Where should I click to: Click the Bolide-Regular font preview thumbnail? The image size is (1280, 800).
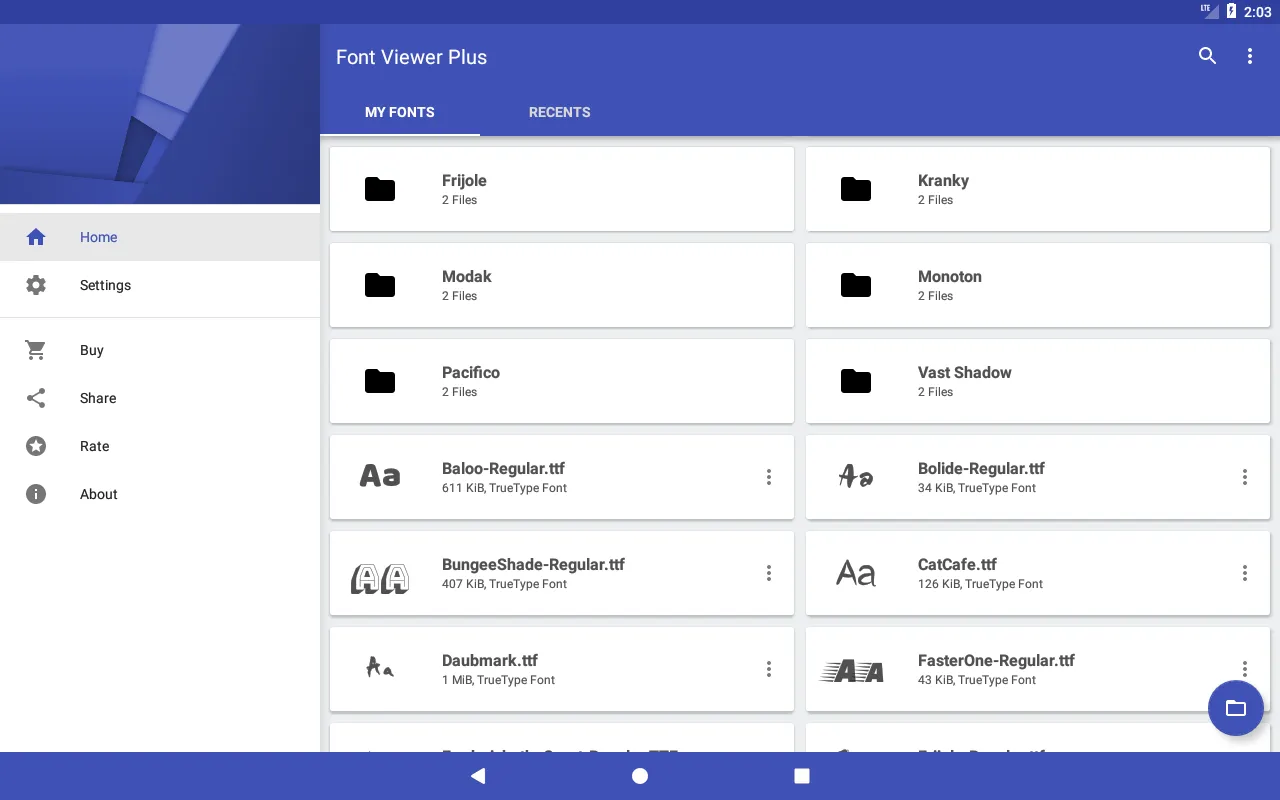(856, 477)
